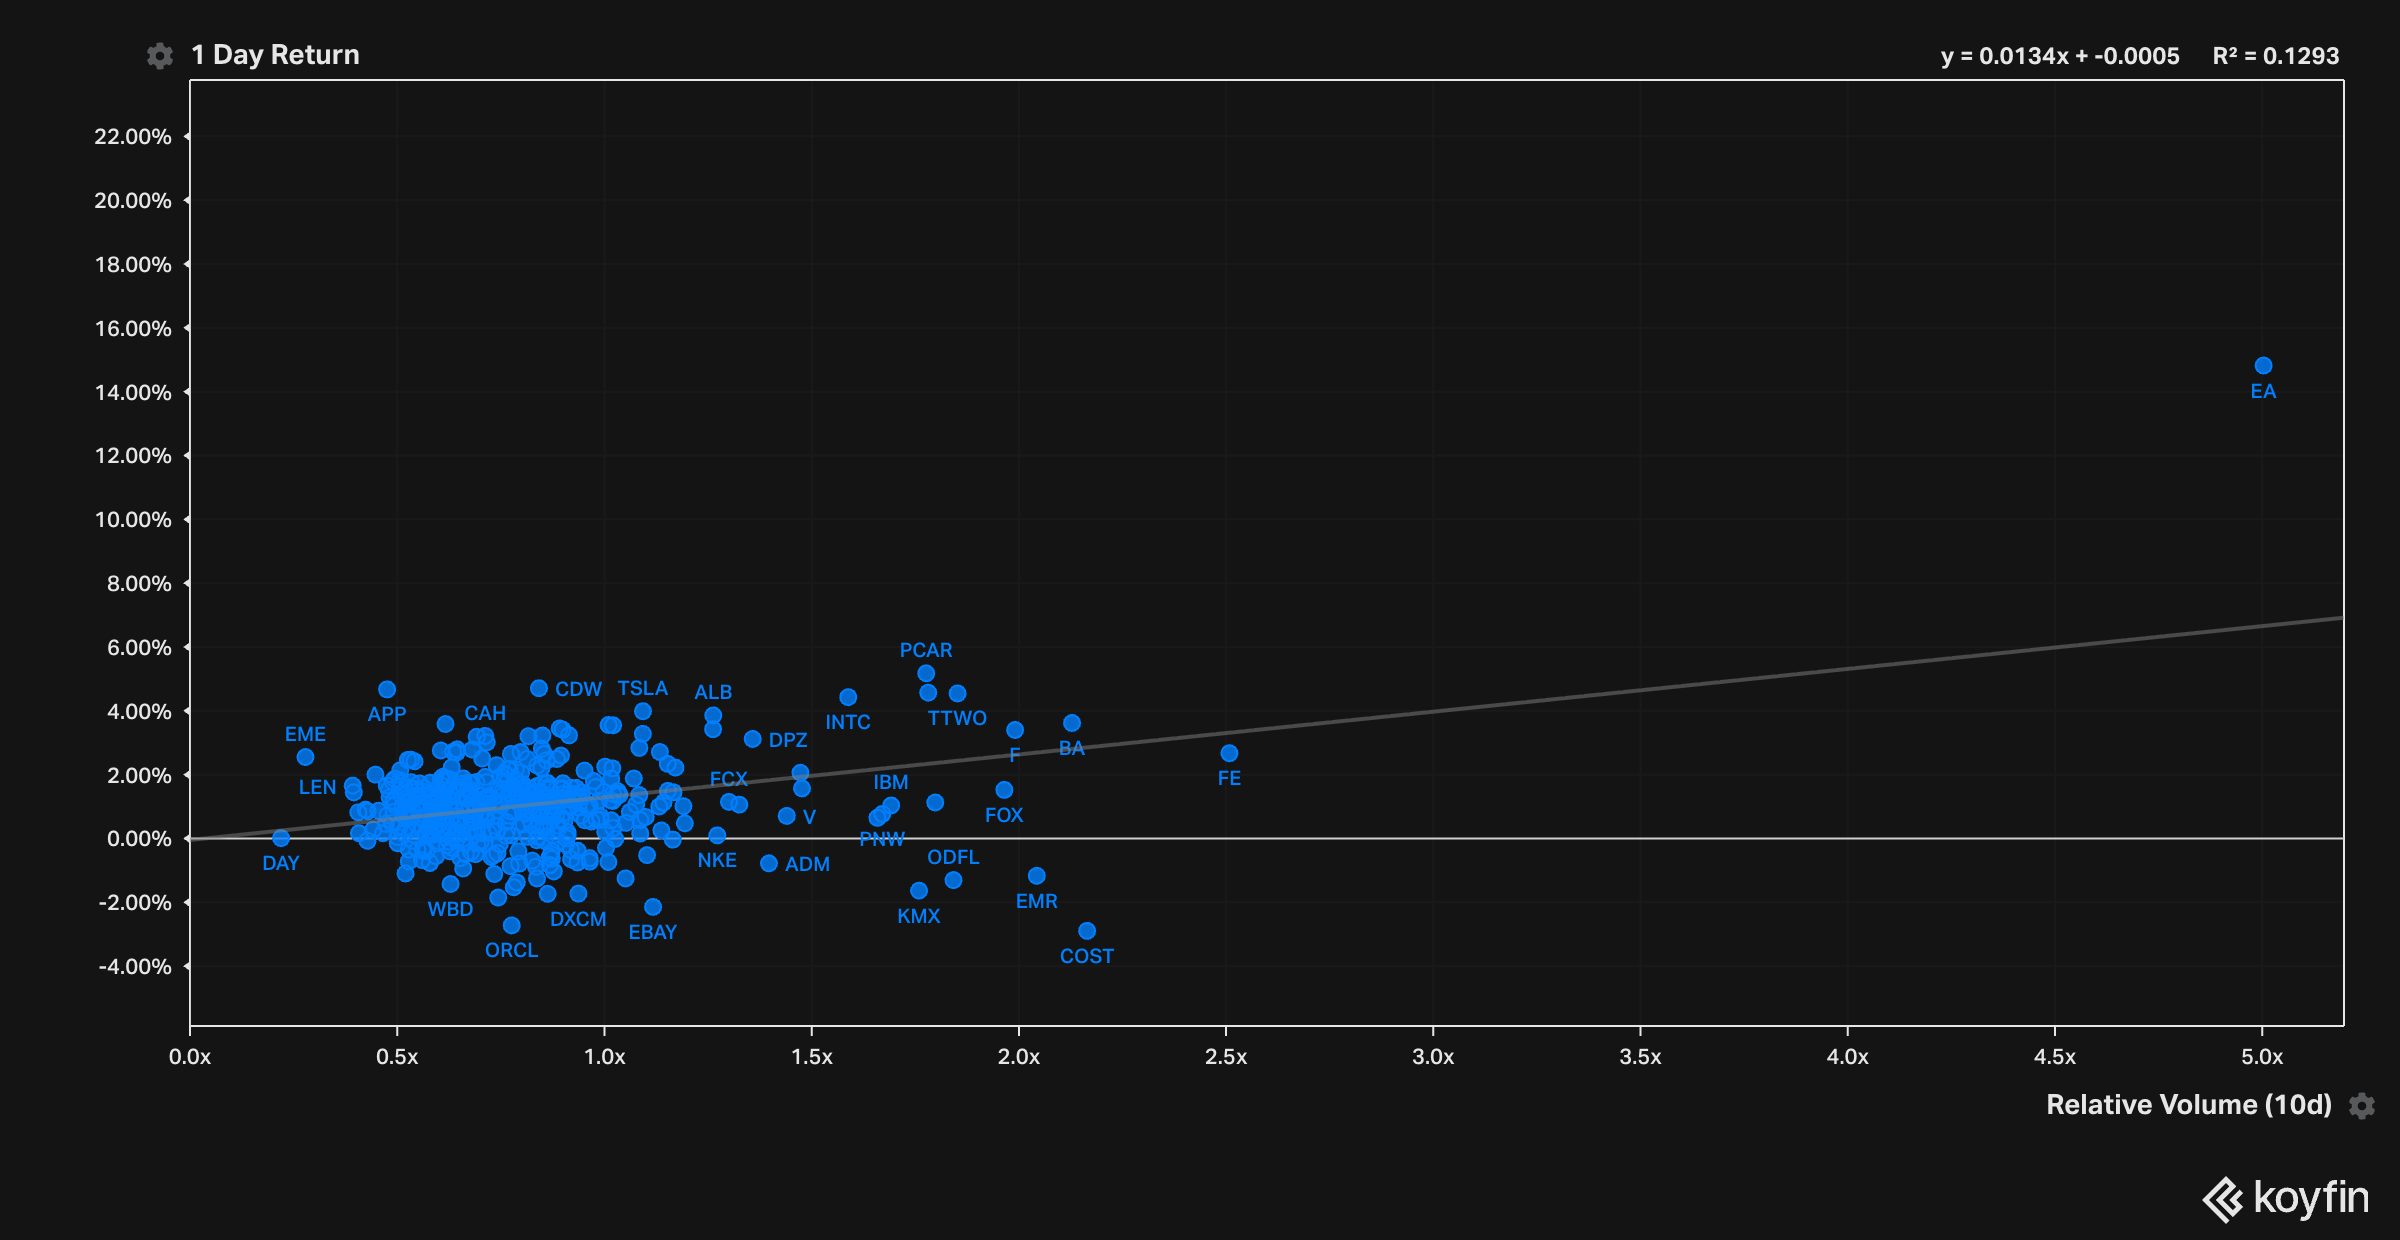Click the EME data point
Image resolution: width=2400 pixels, height=1240 pixels.
coord(305,757)
